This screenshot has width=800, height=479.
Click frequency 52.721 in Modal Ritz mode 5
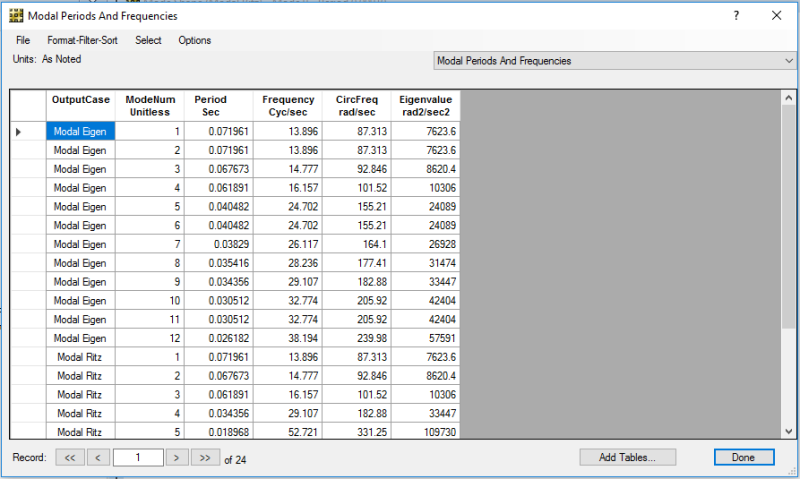tap(288, 432)
